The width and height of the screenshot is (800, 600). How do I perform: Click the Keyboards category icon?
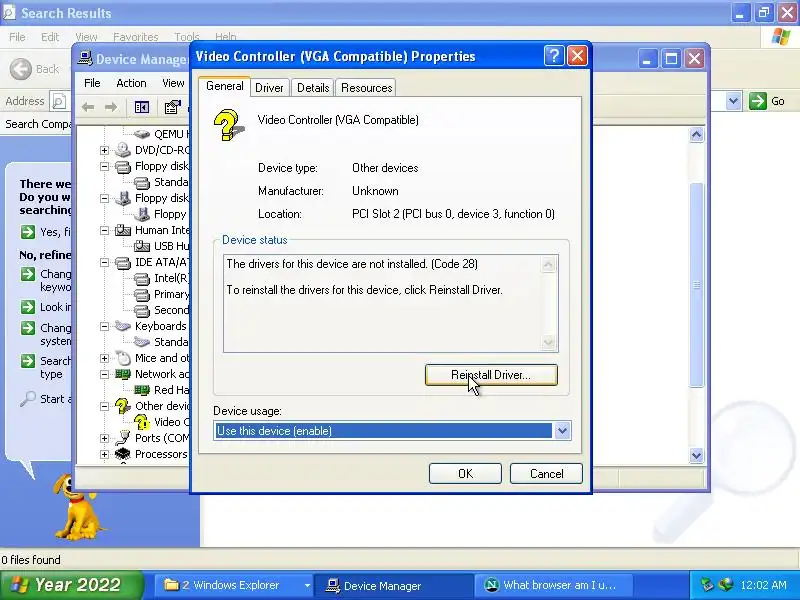pyautogui.click(x=122, y=326)
